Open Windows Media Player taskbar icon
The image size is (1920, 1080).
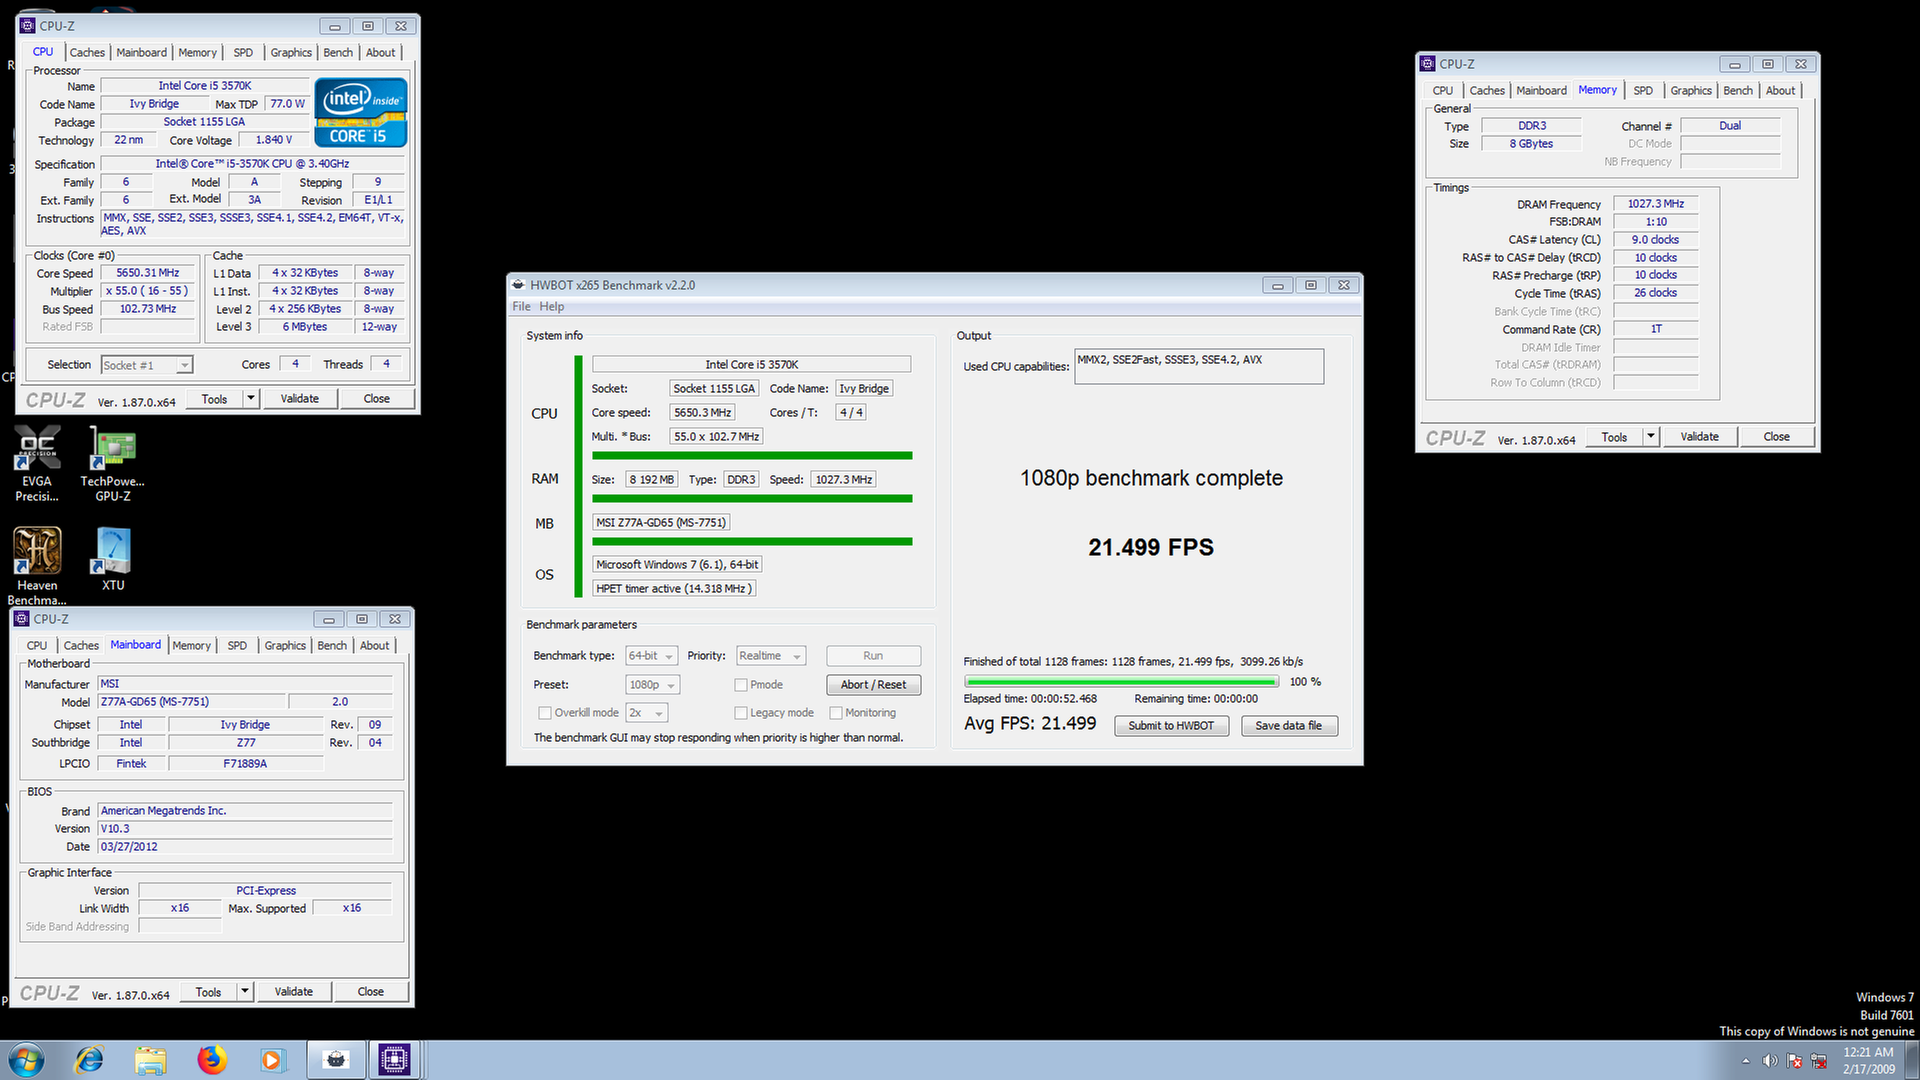272,1060
